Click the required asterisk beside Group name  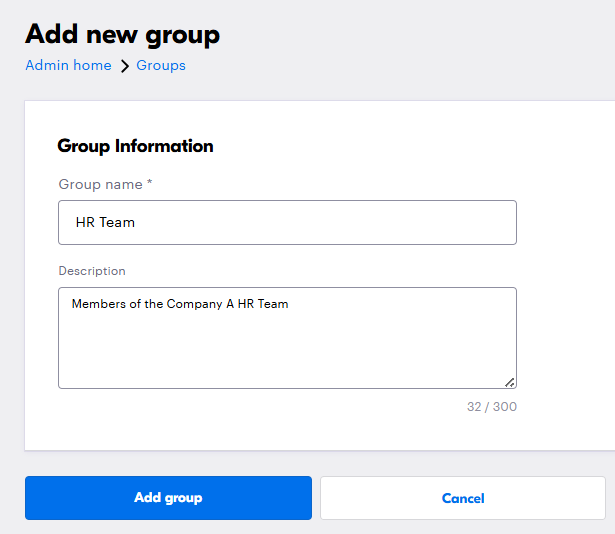pyautogui.click(x=149, y=184)
